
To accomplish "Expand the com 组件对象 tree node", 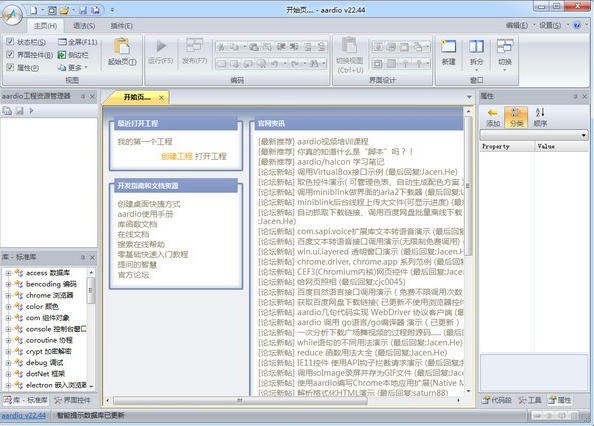I will [8, 318].
